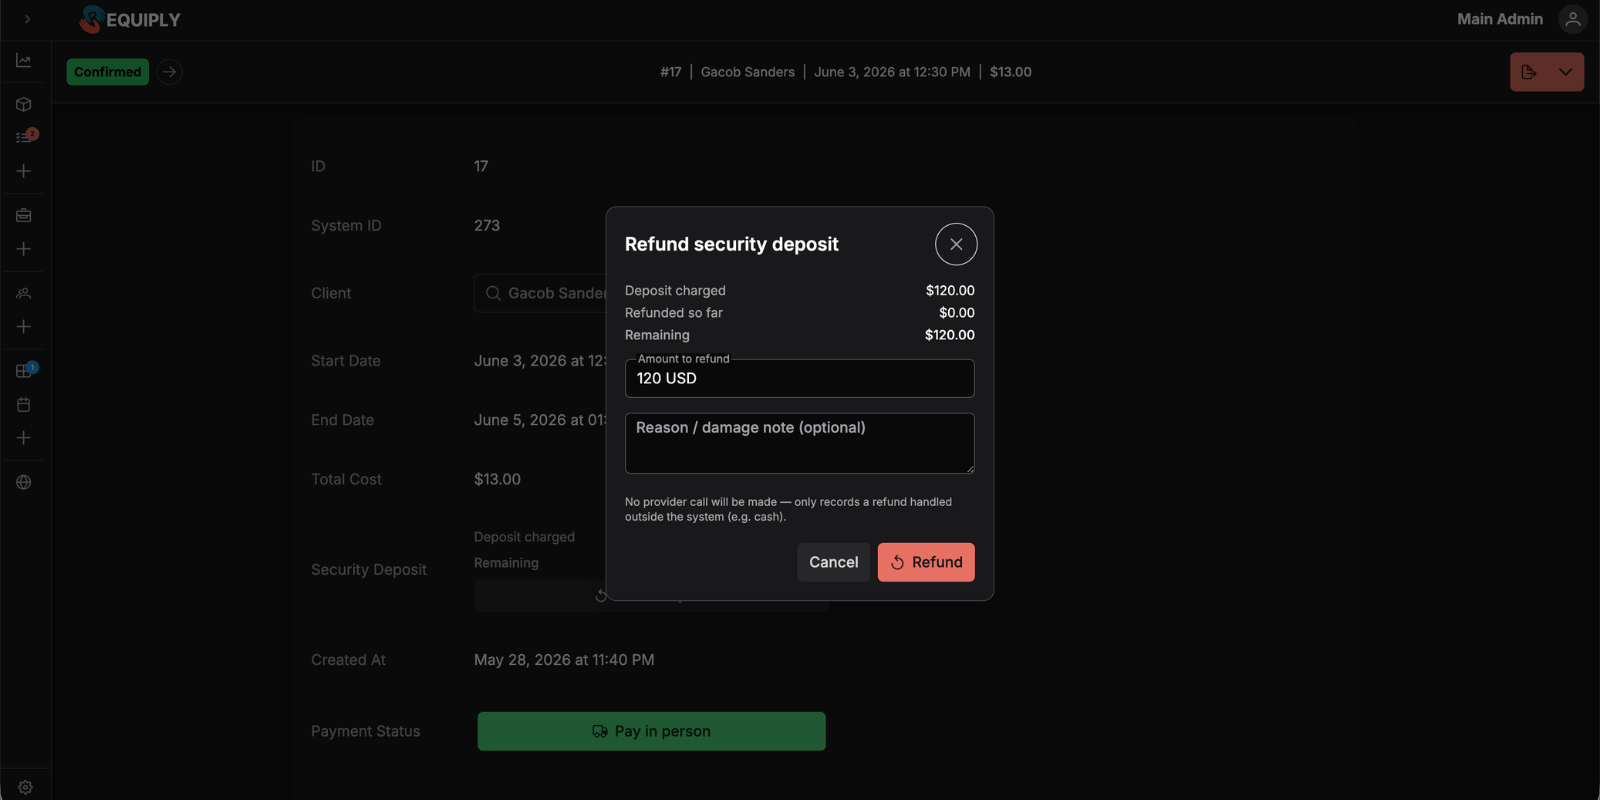The image size is (1600, 800).
Task: Click the plus icon below the briefcase icon
Action: 24,249
